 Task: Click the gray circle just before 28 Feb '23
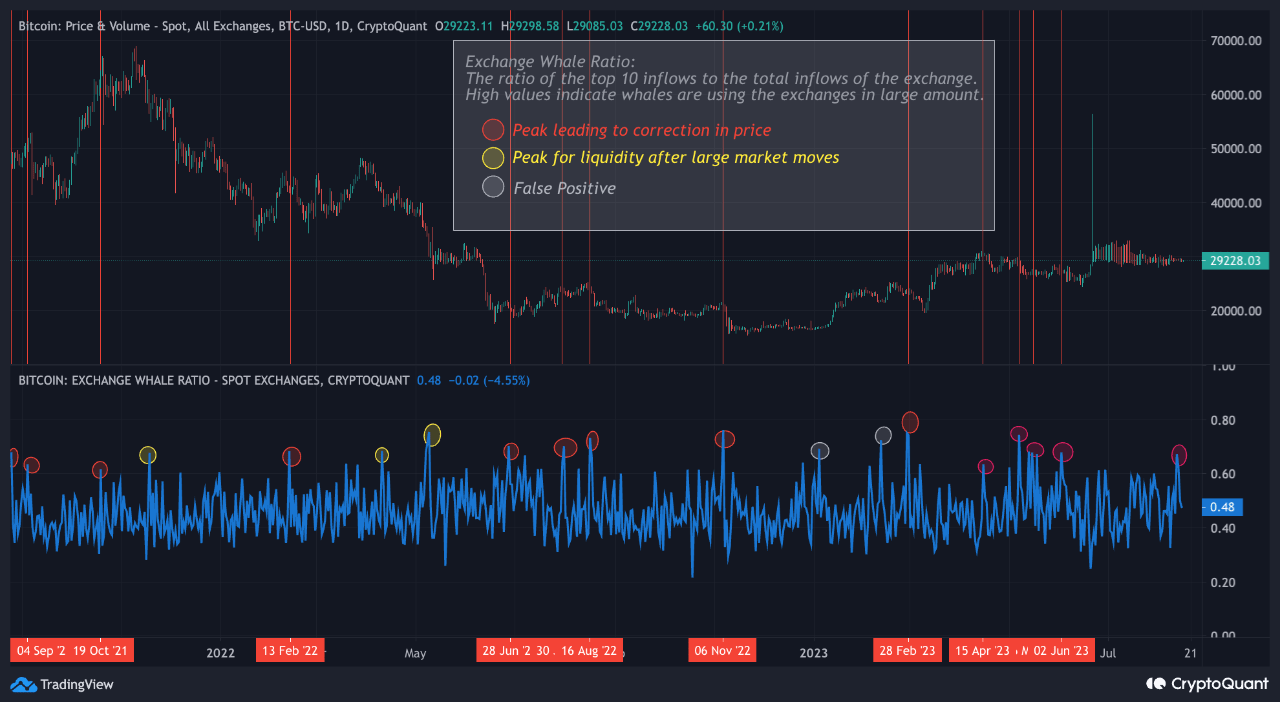(x=883, y=435)
